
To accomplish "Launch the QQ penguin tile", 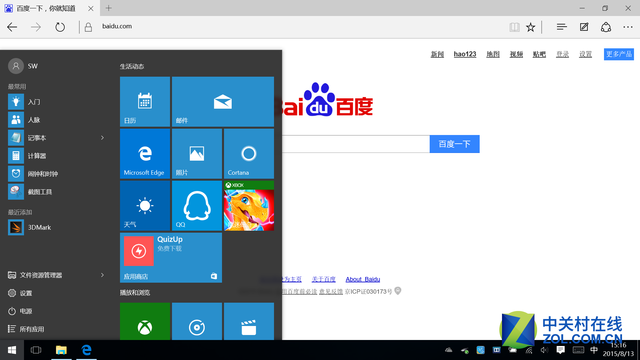I will point(197,206).
